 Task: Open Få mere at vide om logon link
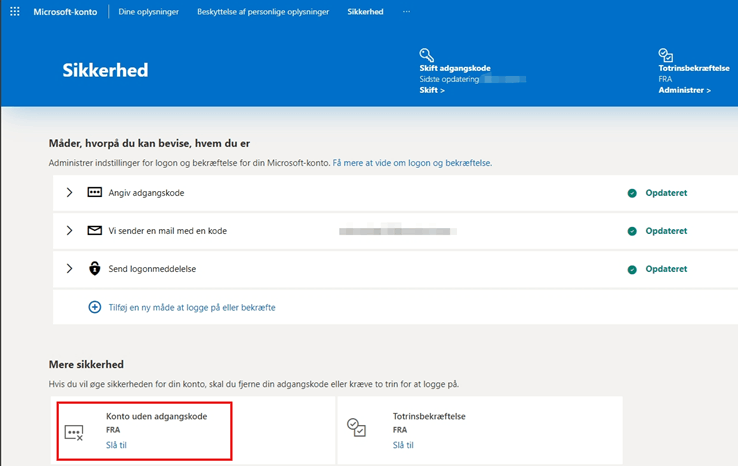click(412, 163)
